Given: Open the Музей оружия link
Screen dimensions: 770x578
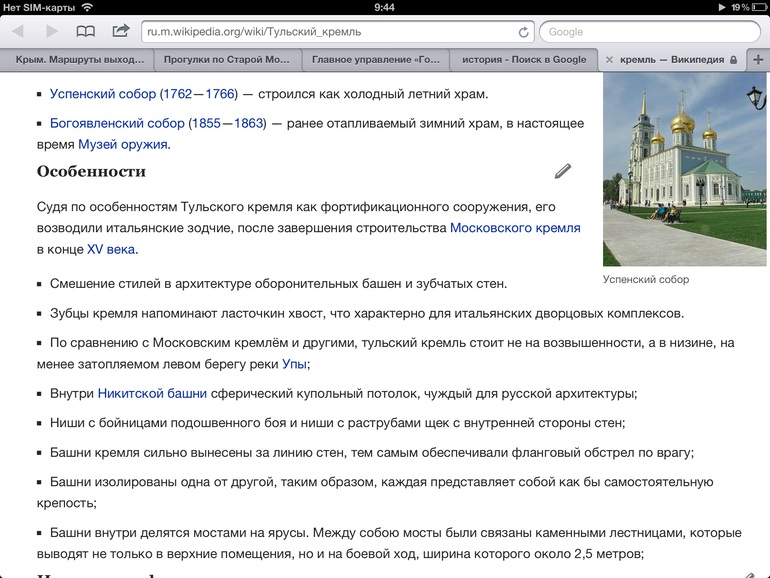Looking at the screenshot, I should 124,144.
